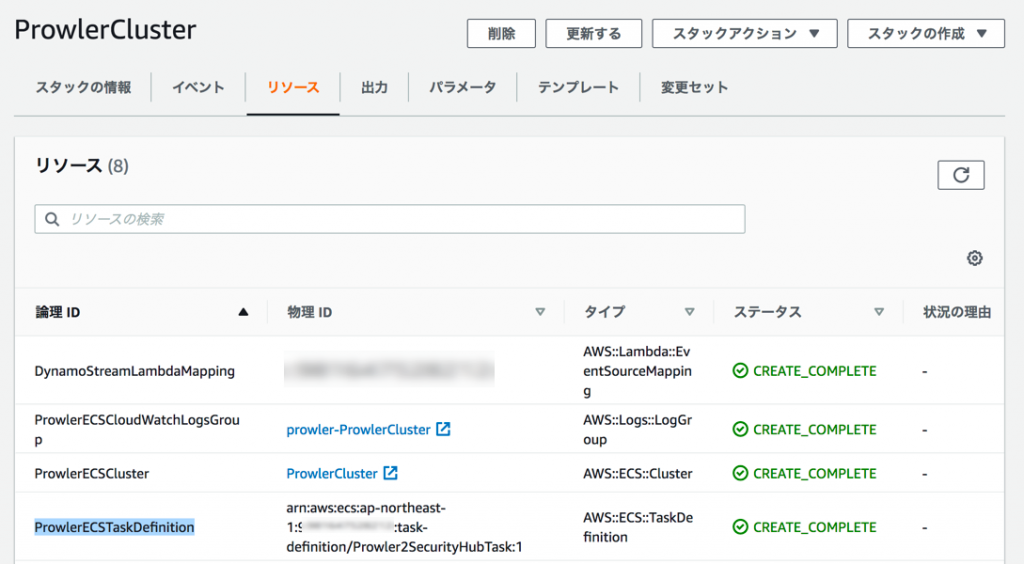Sort by 論理 ID column arrow
The width and height of the screenshot is (1024, 564).
[x=243, y=312]
